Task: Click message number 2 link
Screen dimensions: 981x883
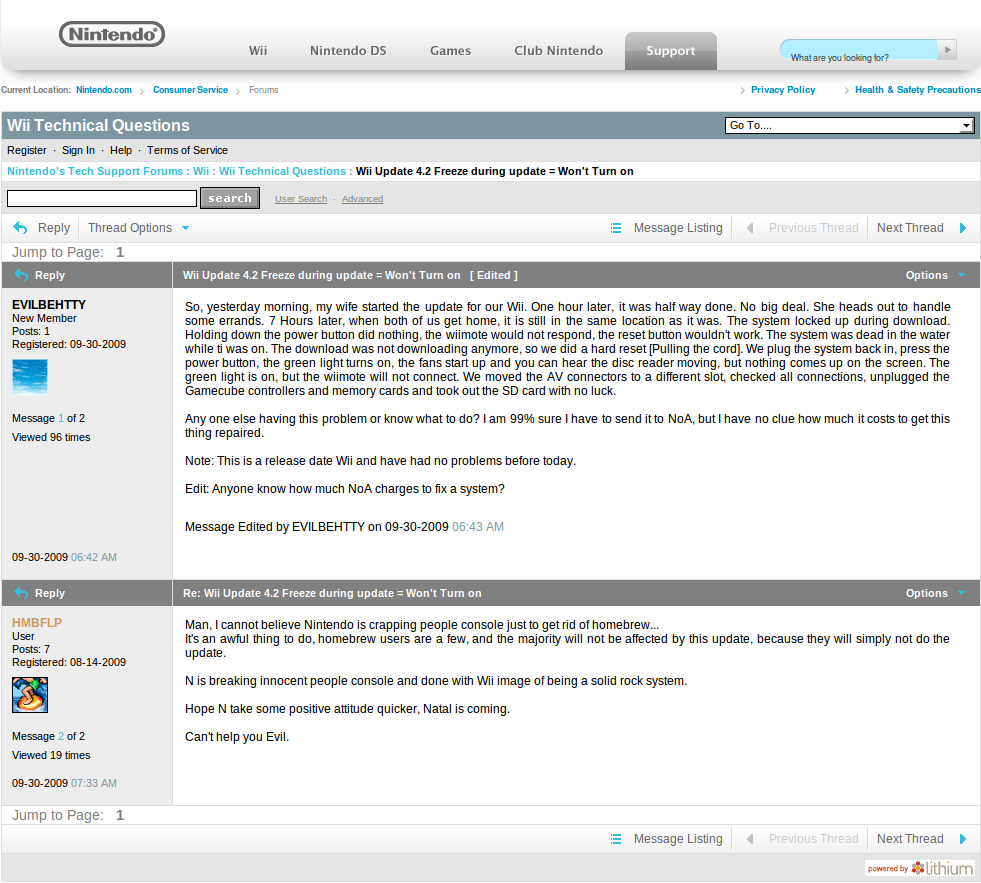Action: click(x=61, y=736)
